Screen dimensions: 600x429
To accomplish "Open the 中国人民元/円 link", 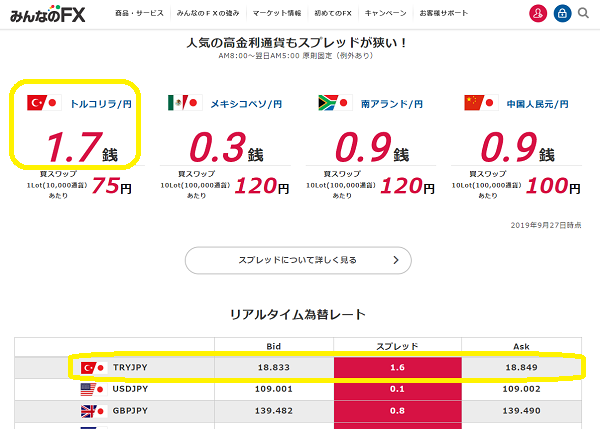I will pyautogui.click(x=537, y=104).
